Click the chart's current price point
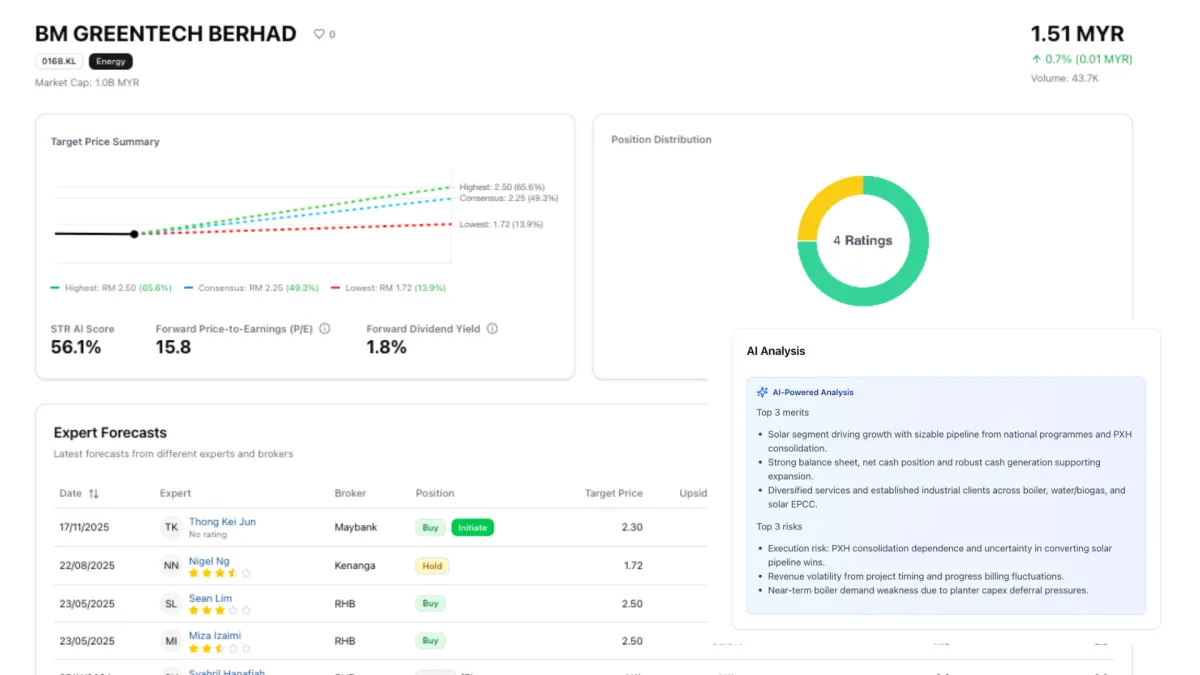 134,234
